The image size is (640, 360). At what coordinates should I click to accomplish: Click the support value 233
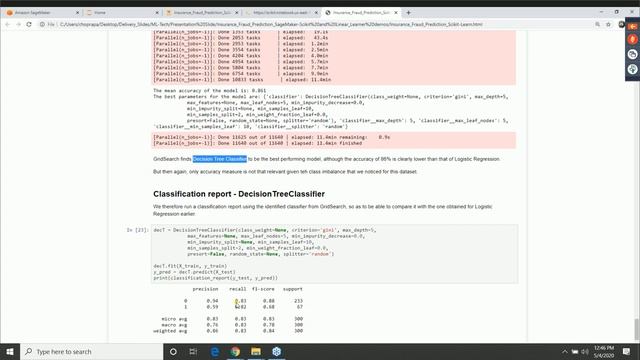tap(298, 301)
